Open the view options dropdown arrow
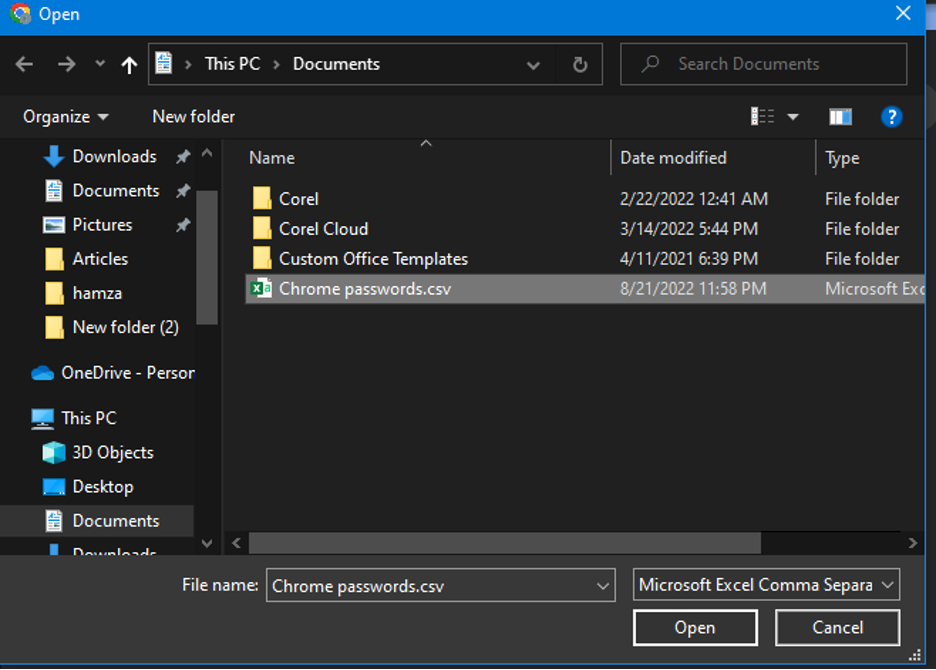Viewport: 936px width, 670px height. click(793, 117)
